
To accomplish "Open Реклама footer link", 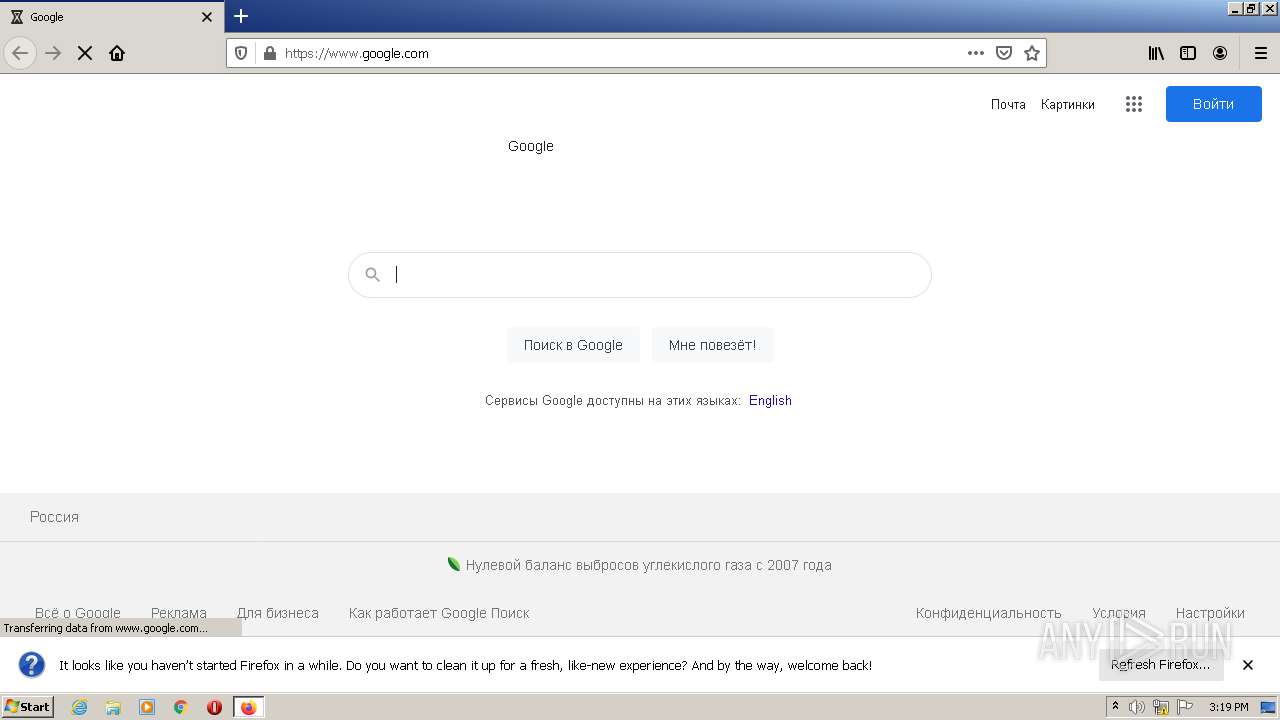I will click(179, 613).
